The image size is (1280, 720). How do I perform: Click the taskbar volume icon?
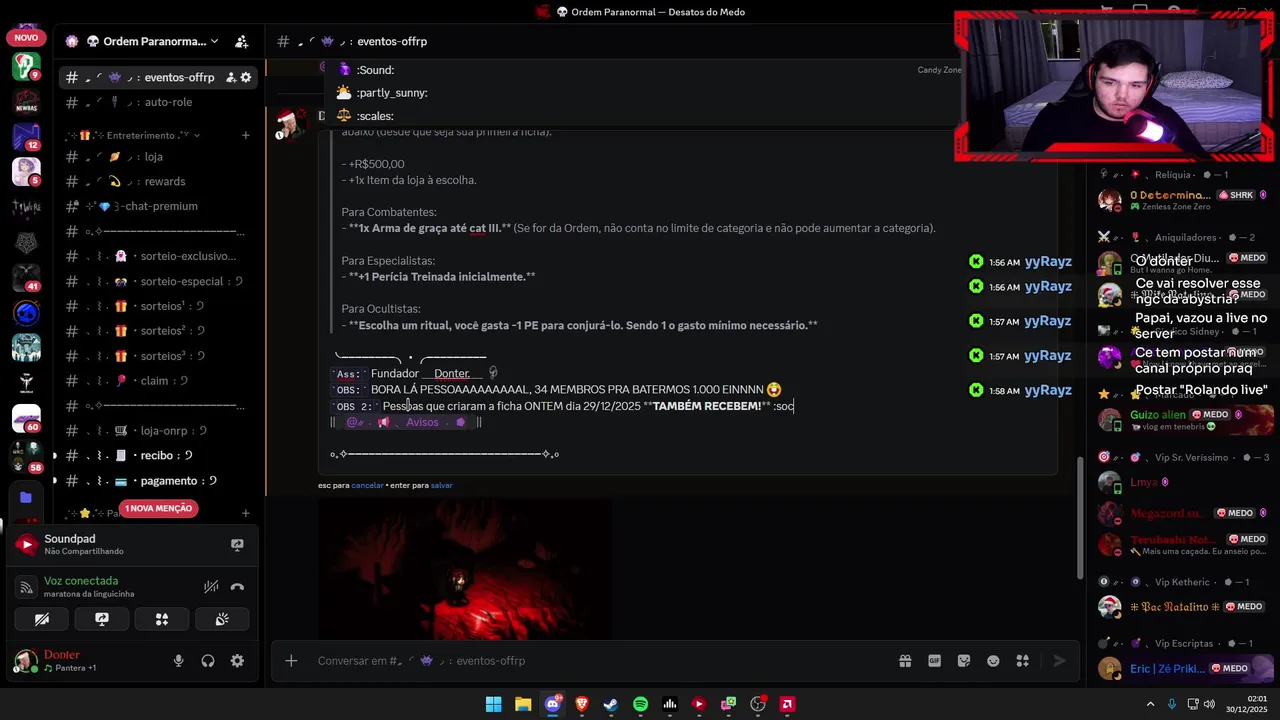pos(1209,704)
